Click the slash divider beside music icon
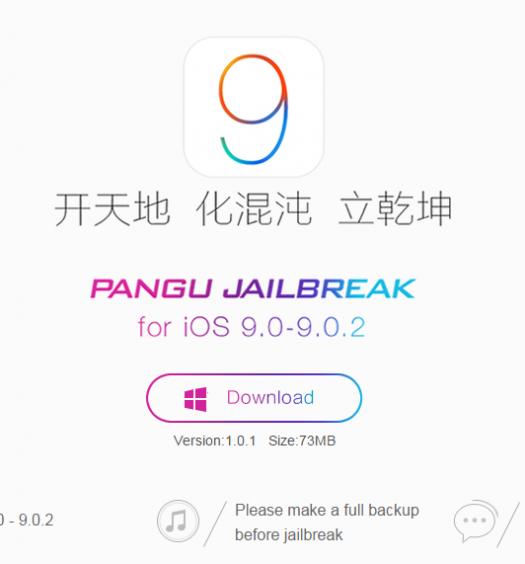Image resolution: width=525 pixels, height=564 pixels. pyautogui.click(x=215, y=524)
